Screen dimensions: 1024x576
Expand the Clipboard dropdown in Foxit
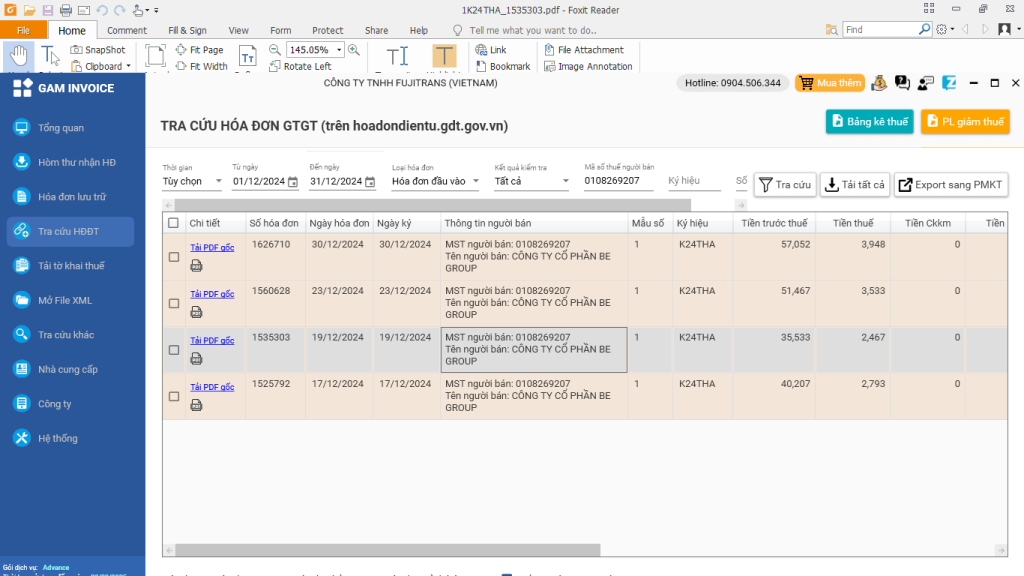pos(129,66)
